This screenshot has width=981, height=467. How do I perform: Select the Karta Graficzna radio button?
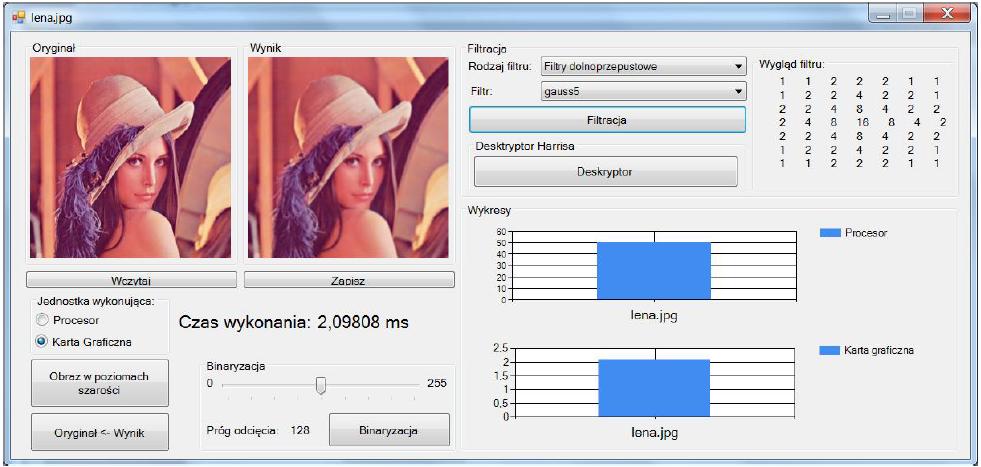coord(42,342)
